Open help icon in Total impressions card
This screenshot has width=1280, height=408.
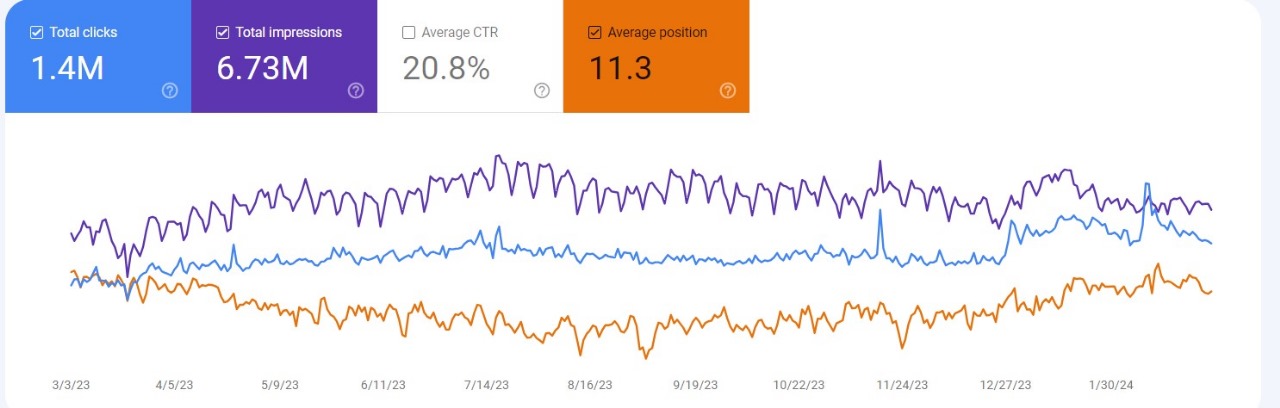point(356,91)
